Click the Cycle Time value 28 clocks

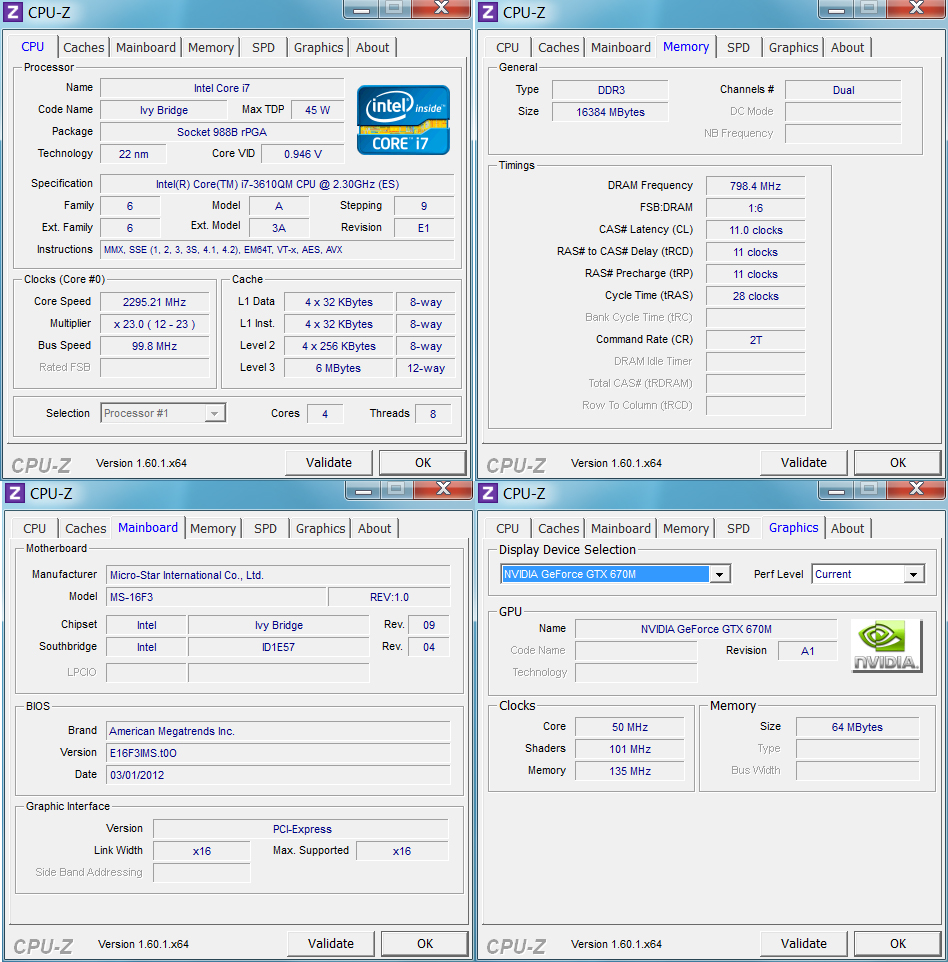coord(755,296)
